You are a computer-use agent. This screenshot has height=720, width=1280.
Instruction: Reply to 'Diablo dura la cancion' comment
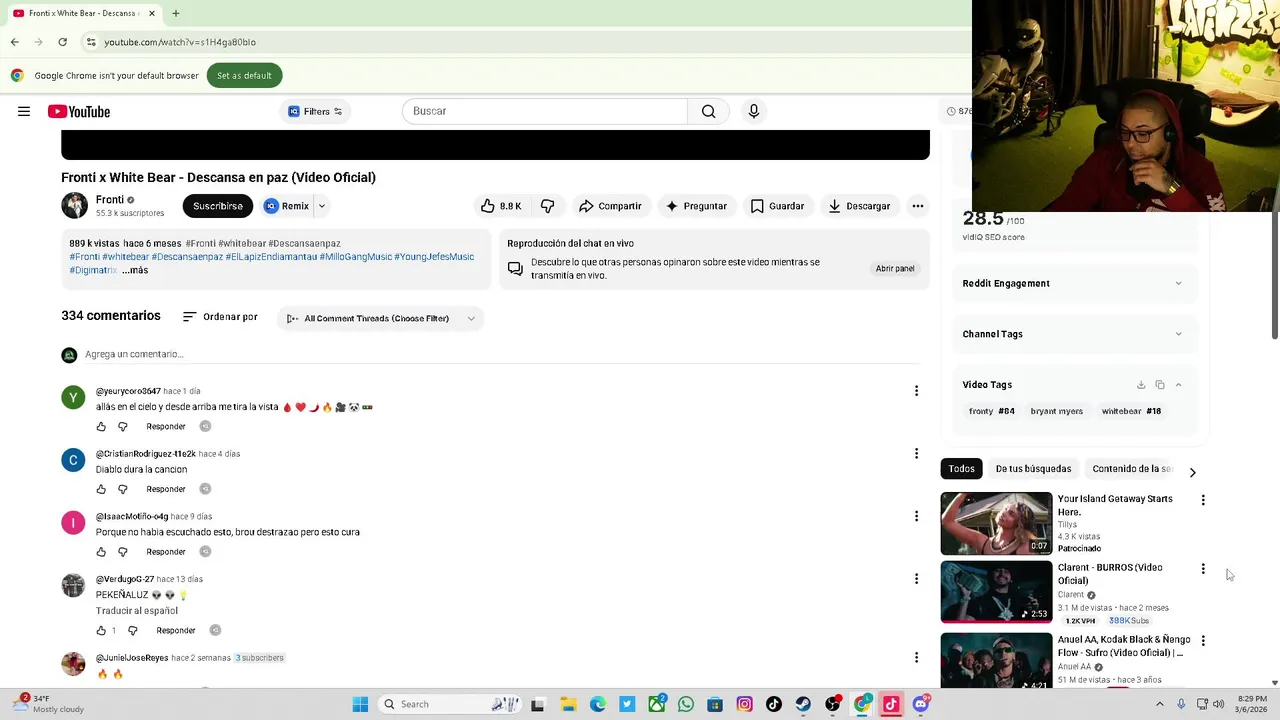click(x=166, y=489)
